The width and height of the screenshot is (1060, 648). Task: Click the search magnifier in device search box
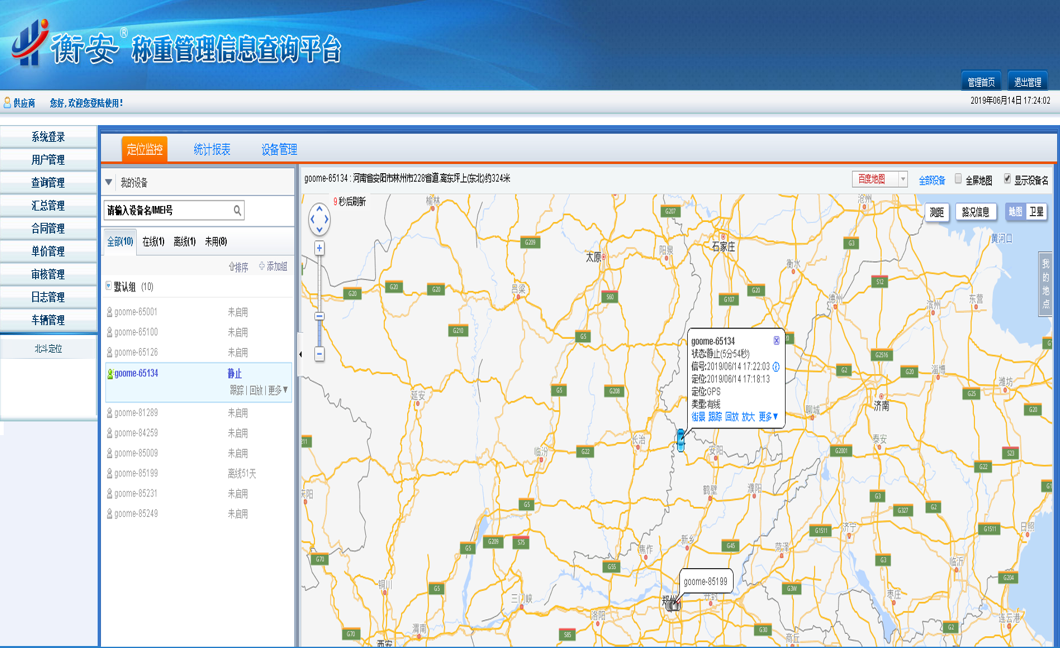(237, 211)
